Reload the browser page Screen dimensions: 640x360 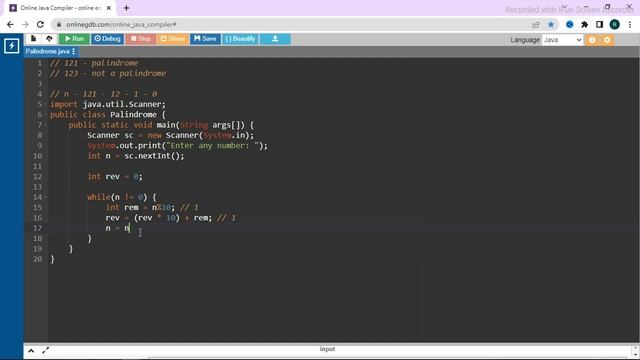coord(40,24)
